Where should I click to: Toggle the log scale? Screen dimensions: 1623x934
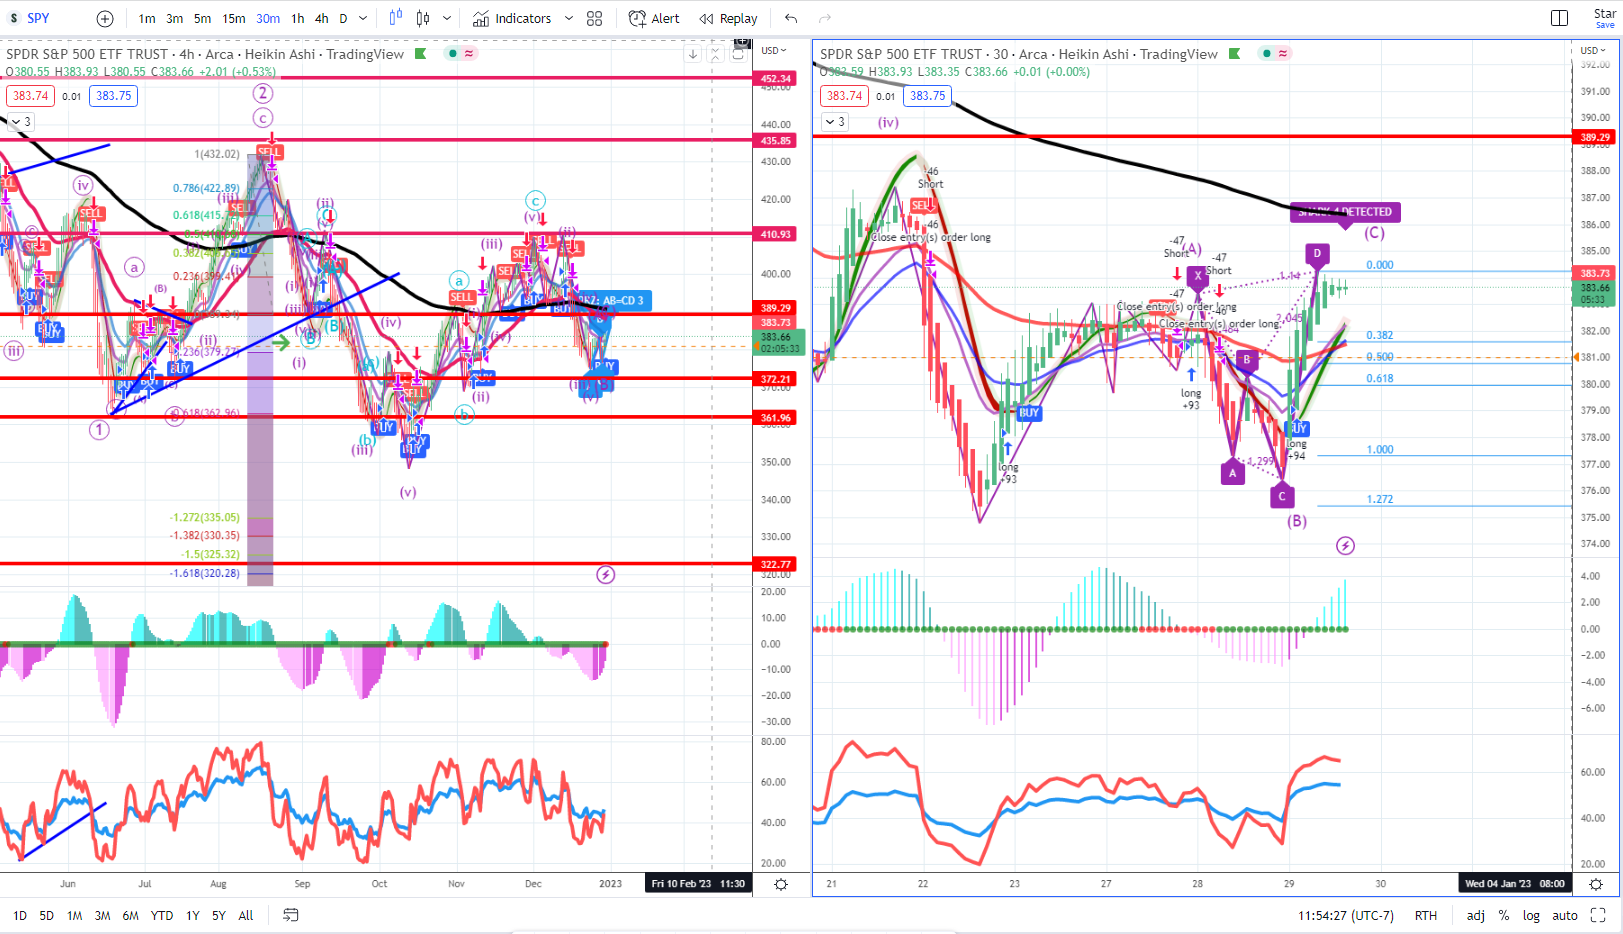coord(1531,915)
